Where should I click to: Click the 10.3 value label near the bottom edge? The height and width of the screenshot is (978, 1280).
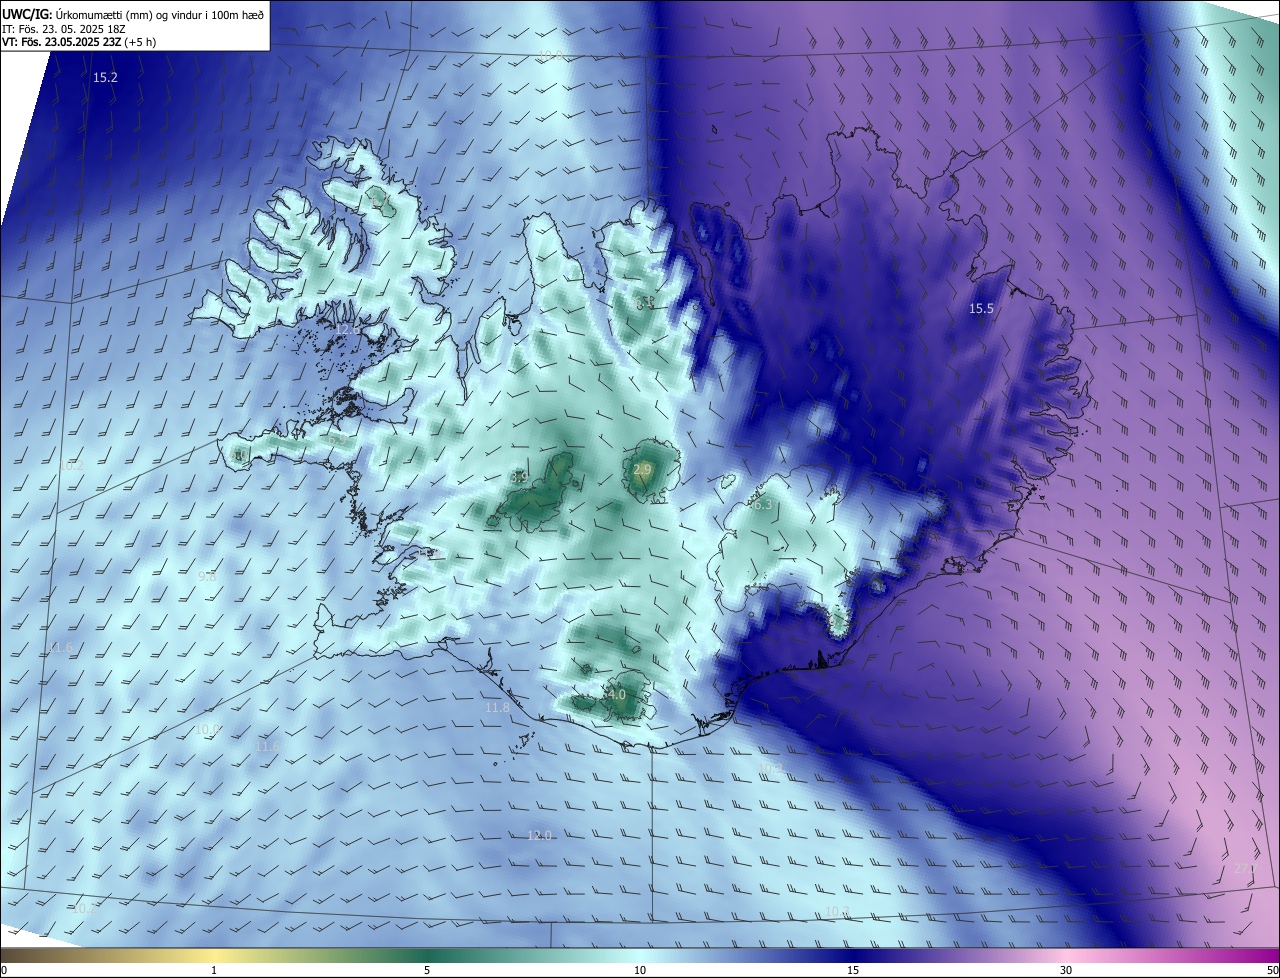837,911
